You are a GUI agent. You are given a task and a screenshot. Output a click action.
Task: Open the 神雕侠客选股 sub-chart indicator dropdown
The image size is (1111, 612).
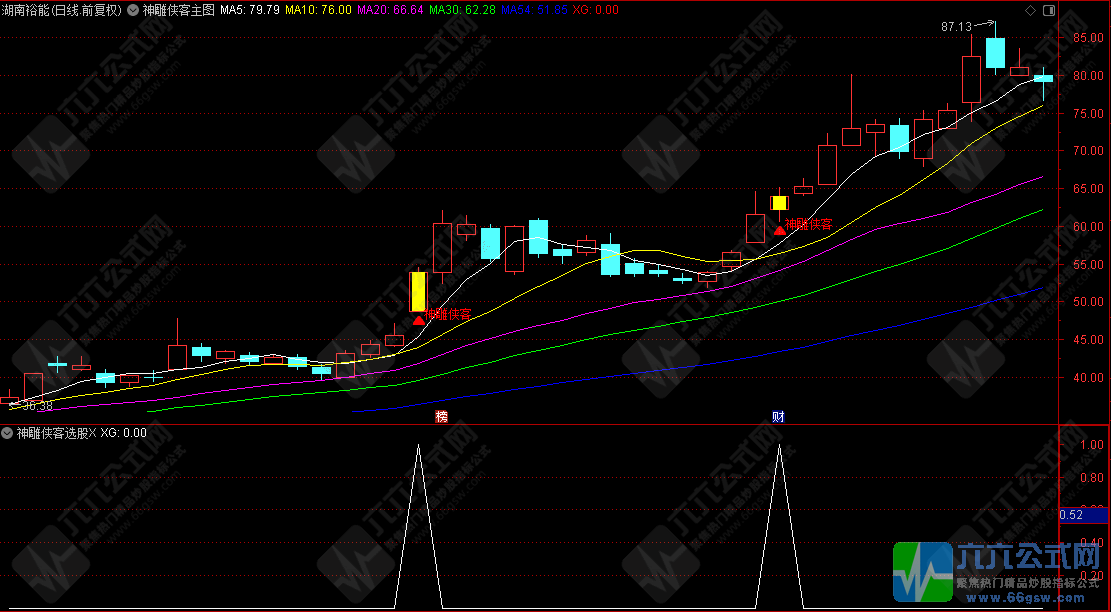click(x=8, y=434)
